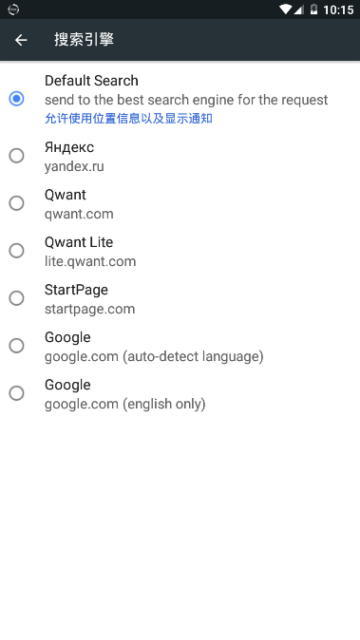360x640 pixels.
Task: Choose the Qwant radio button
Action: point(17,203)
